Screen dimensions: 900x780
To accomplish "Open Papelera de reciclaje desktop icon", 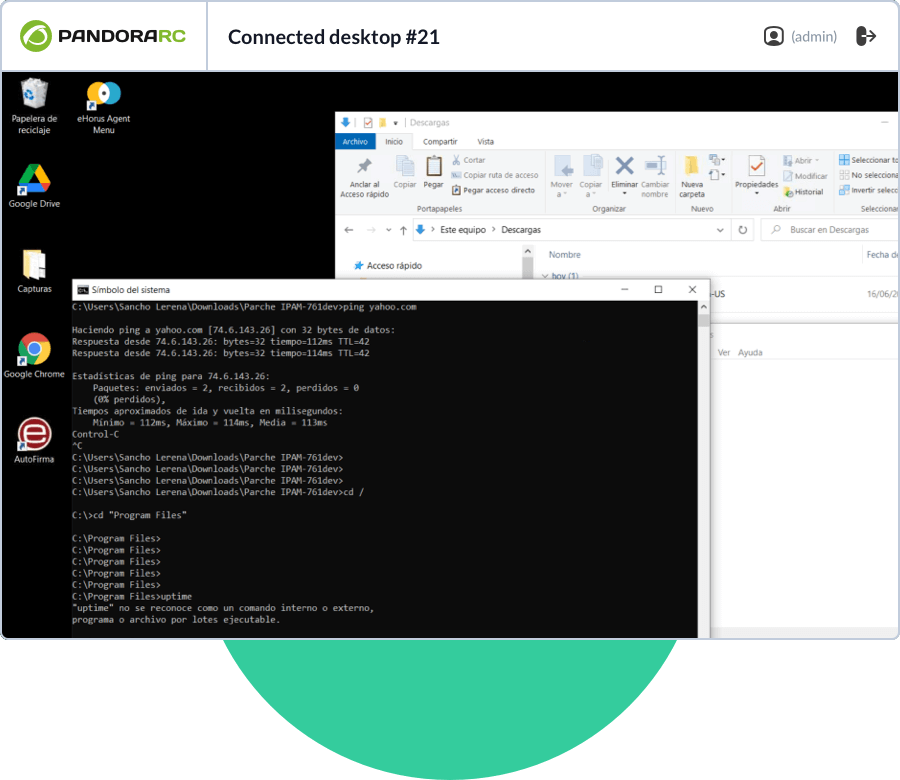I will [x=34, y=106].
